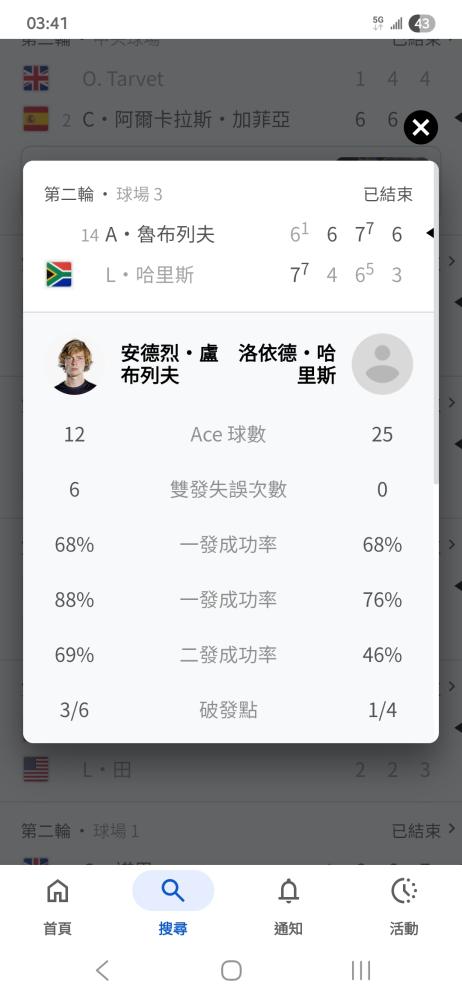Switch to the 搜尋 search tab
This screenshot has width=462, height=1000.
(x=173, y=906)
